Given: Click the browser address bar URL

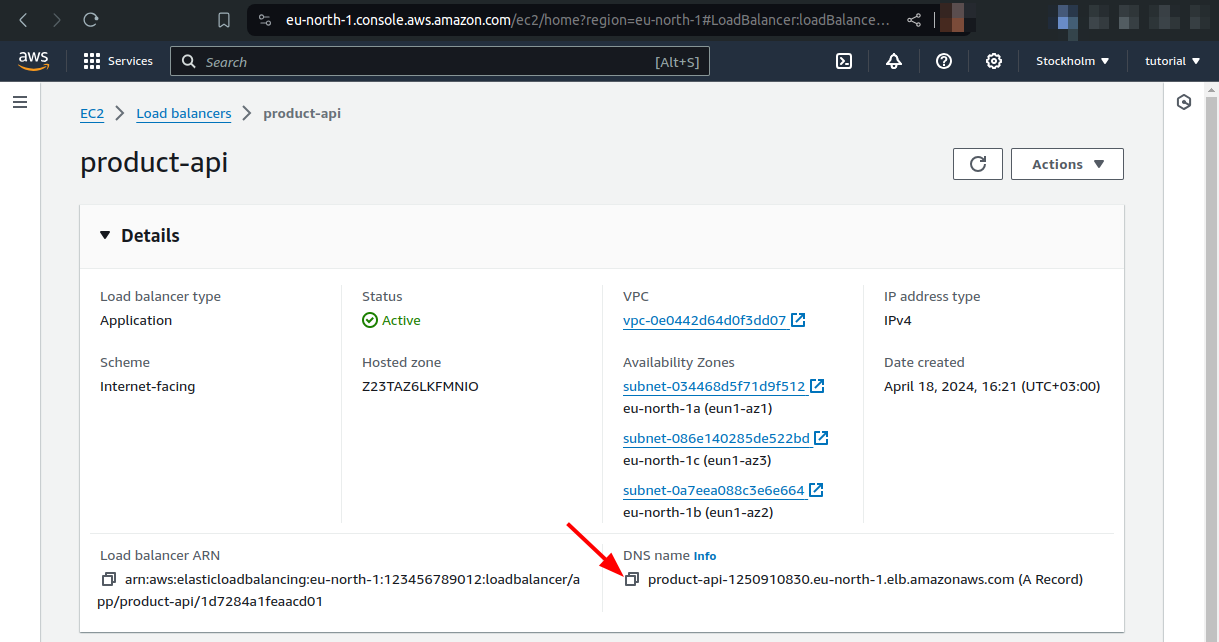Looking at the screenshot, I should (587, 20).
